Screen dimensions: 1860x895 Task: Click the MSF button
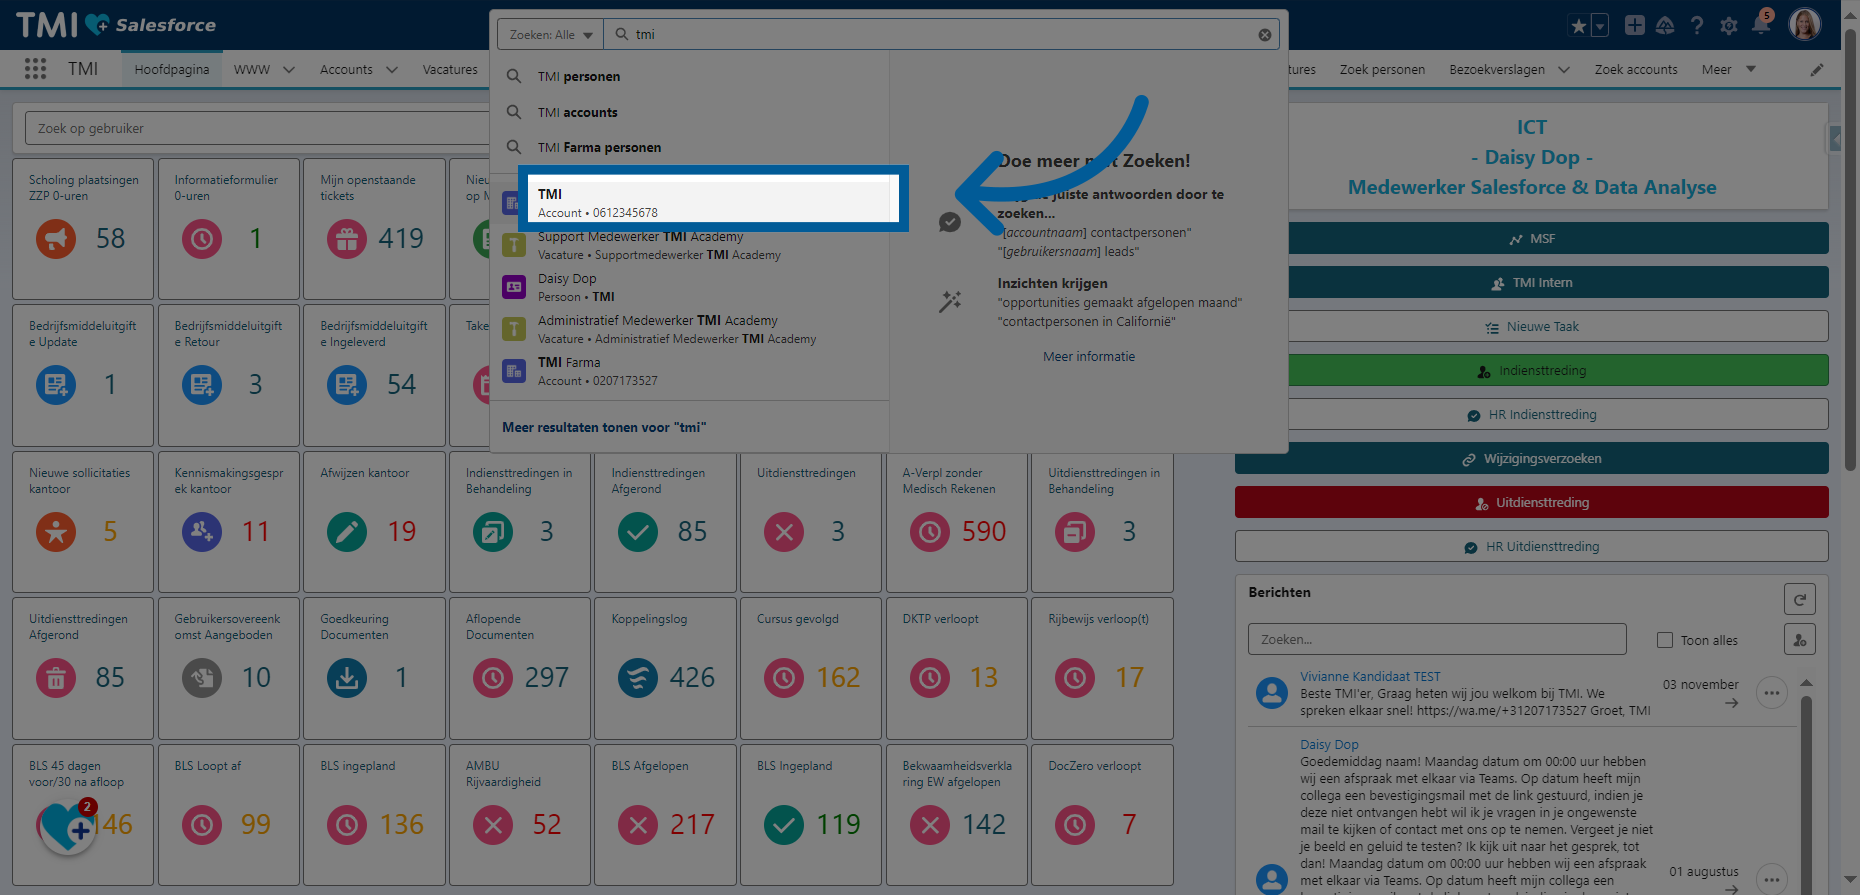tap(1532, 238)
